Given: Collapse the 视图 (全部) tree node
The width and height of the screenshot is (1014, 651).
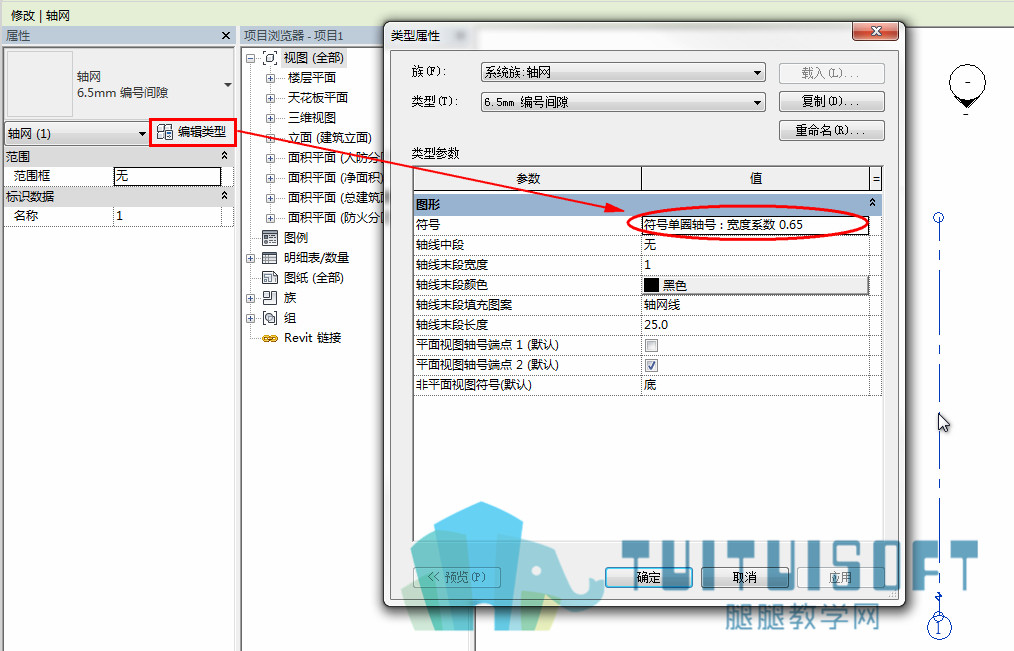Looking at the screenshot, I should pos(250,58).
